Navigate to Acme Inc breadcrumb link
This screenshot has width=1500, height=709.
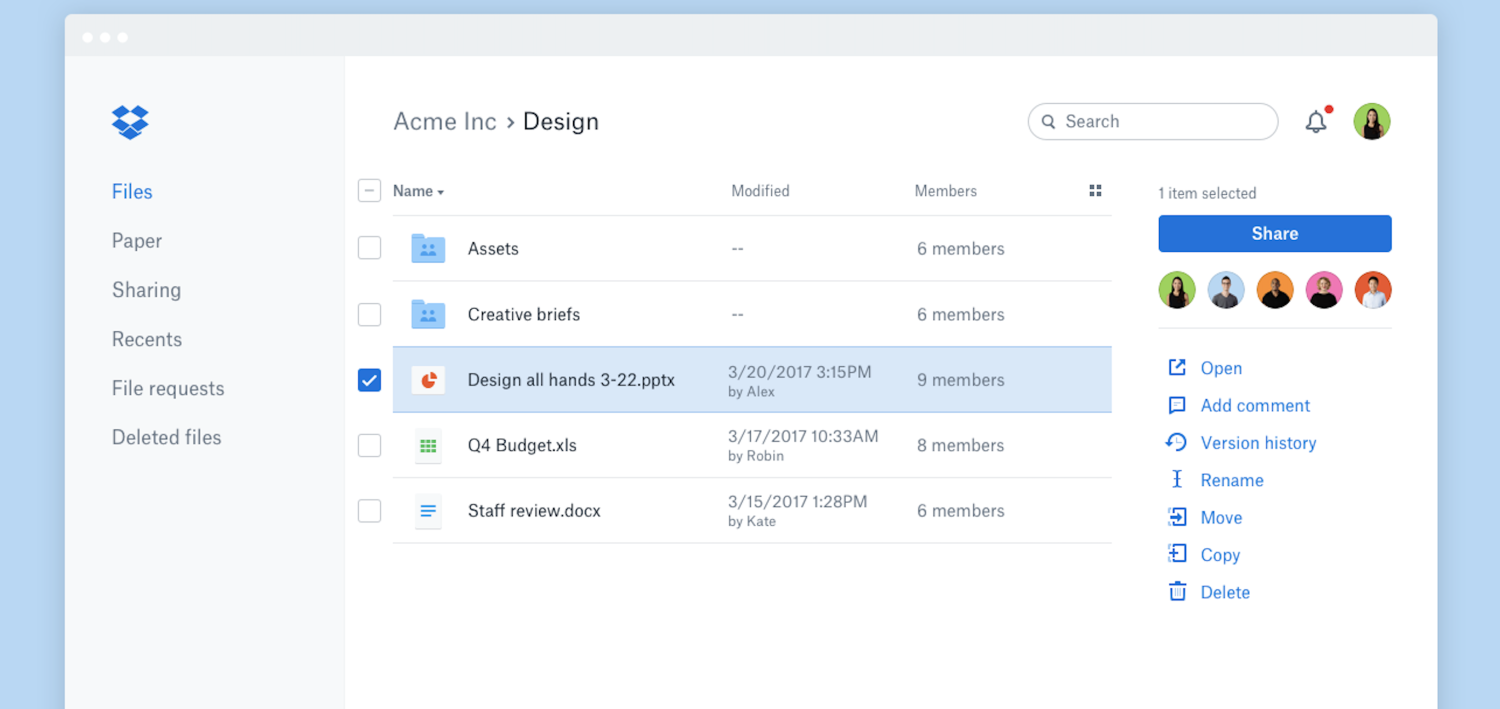[445, 122]
